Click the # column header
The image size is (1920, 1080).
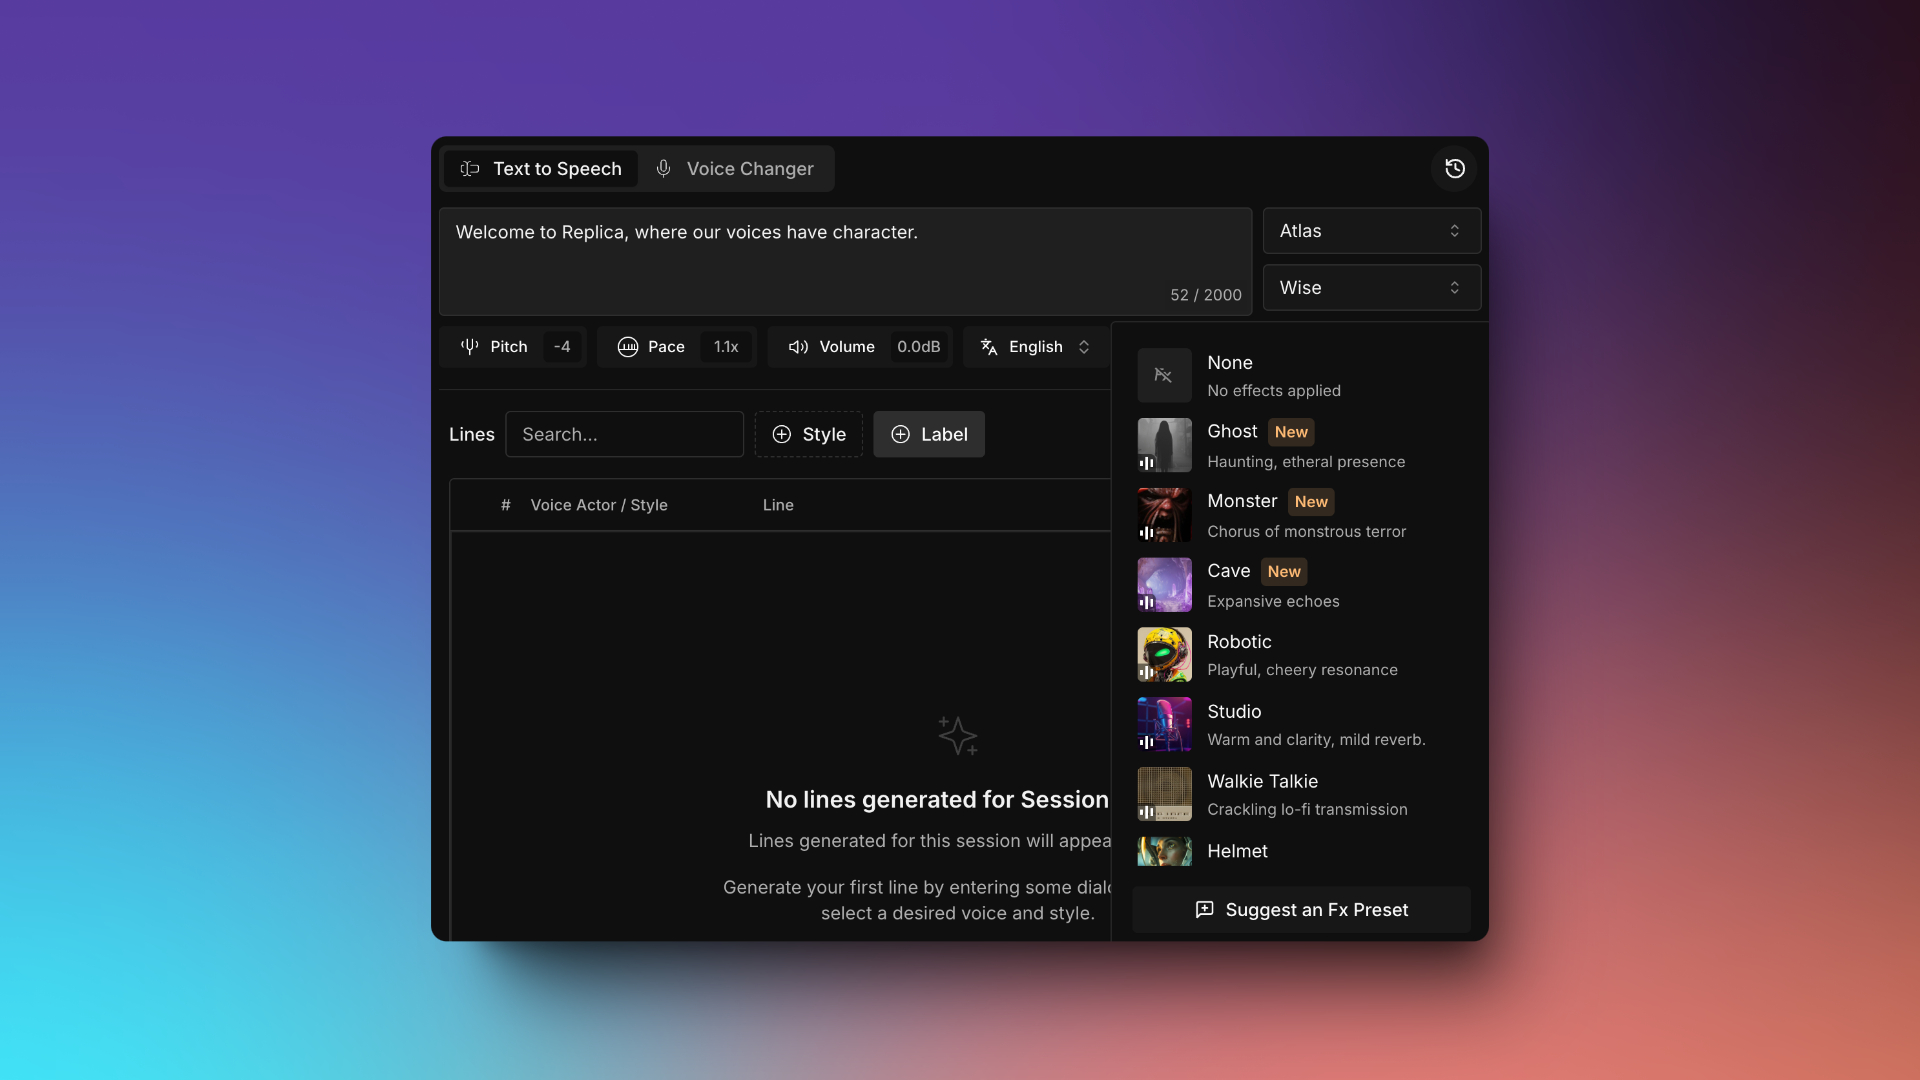click(x=506, y=505)
